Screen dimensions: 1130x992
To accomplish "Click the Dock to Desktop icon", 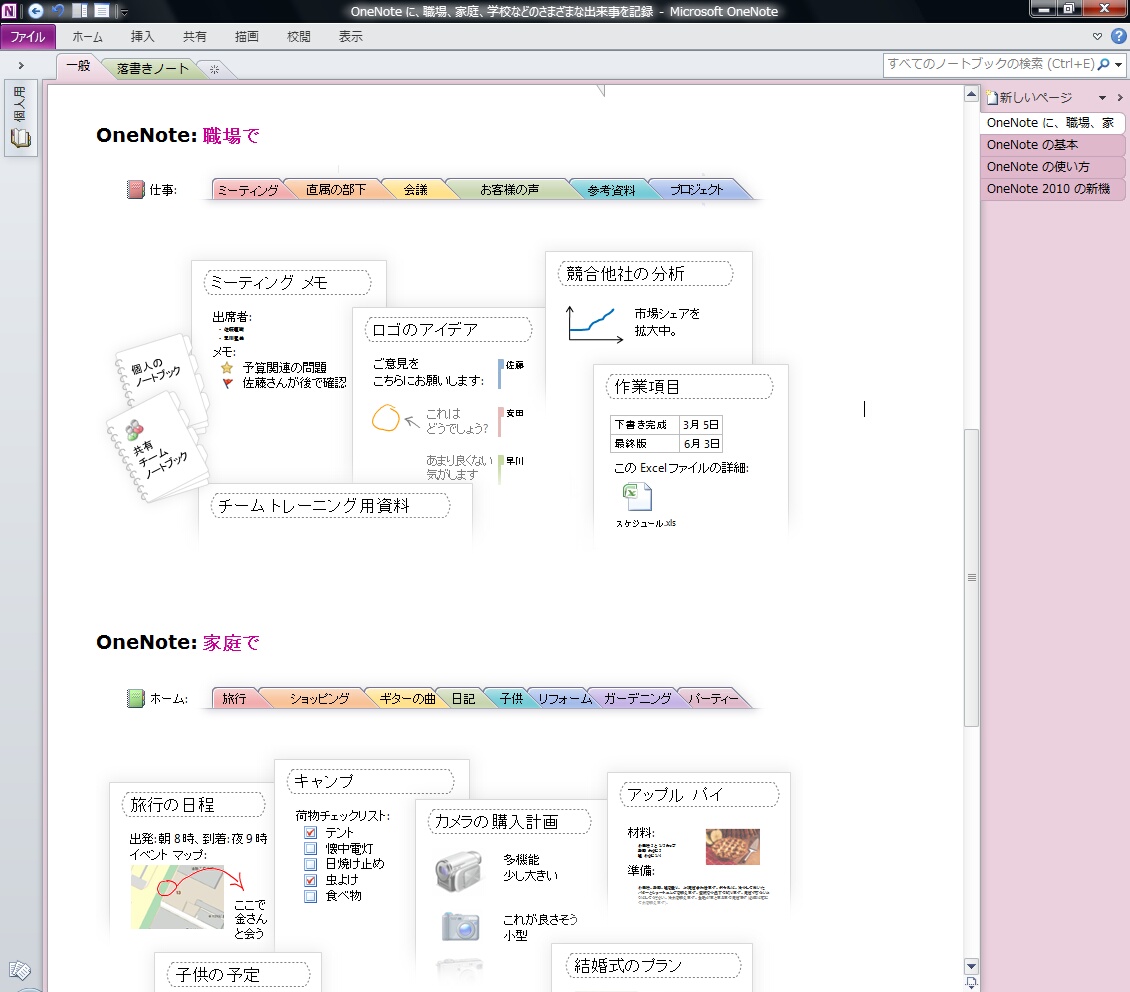I will (x=80, y=11).
